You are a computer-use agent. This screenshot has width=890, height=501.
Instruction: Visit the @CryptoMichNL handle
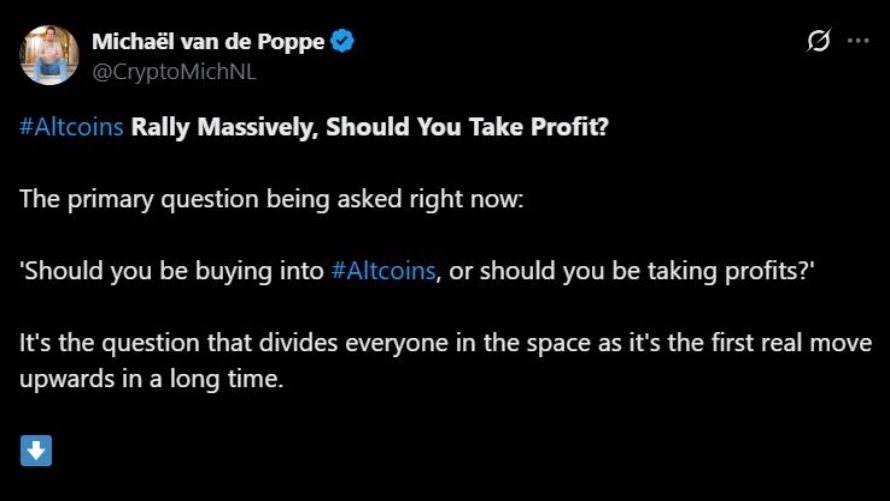coord(174,72)
